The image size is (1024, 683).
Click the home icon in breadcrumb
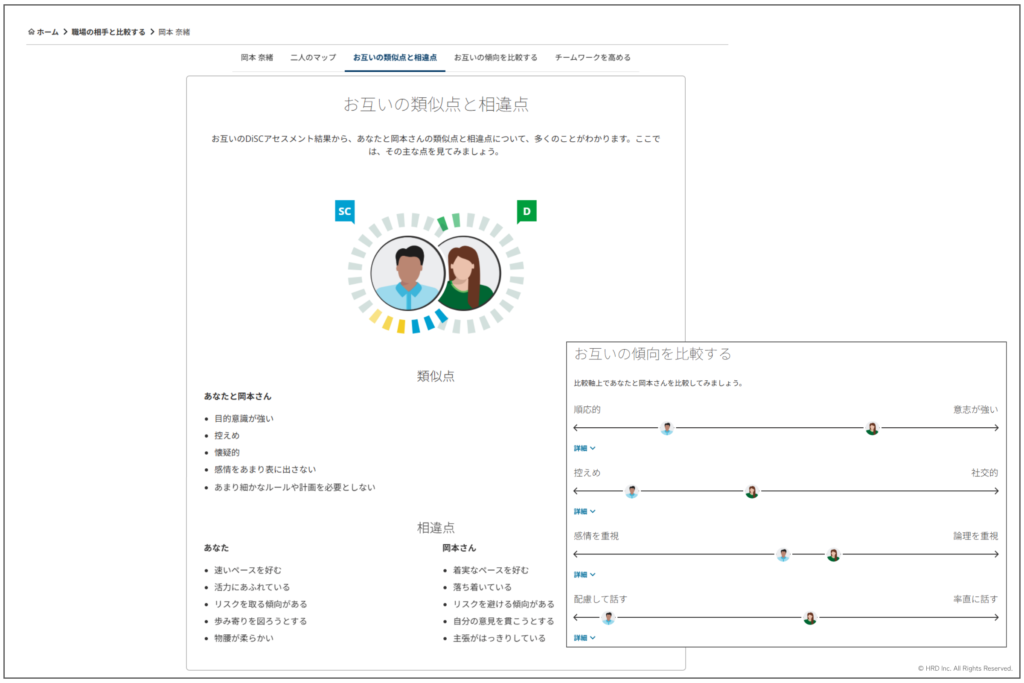[32, 32]
